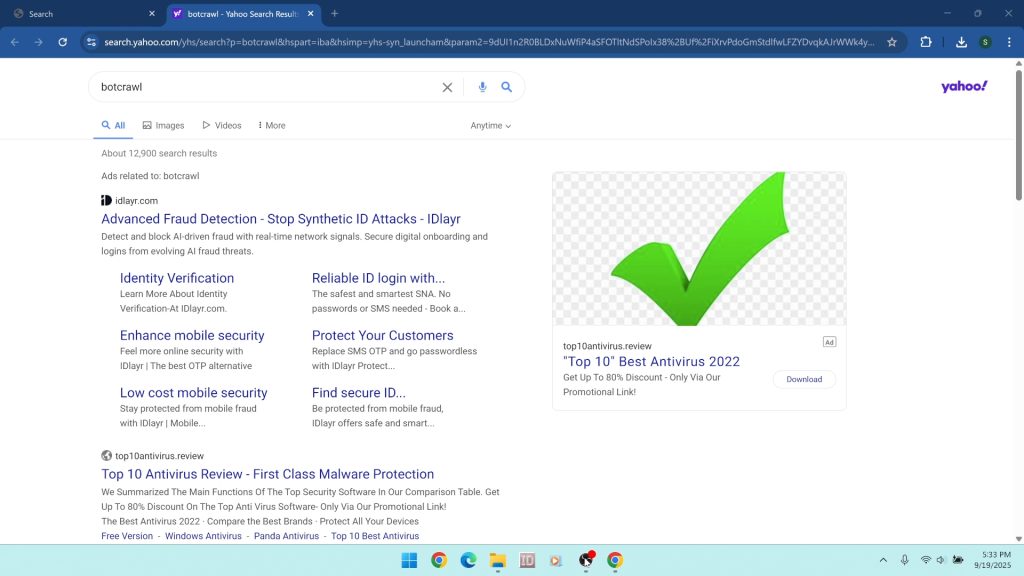Show hidden system tray icons
Viewport: 1024px width, 576px height.
[883, 560]
